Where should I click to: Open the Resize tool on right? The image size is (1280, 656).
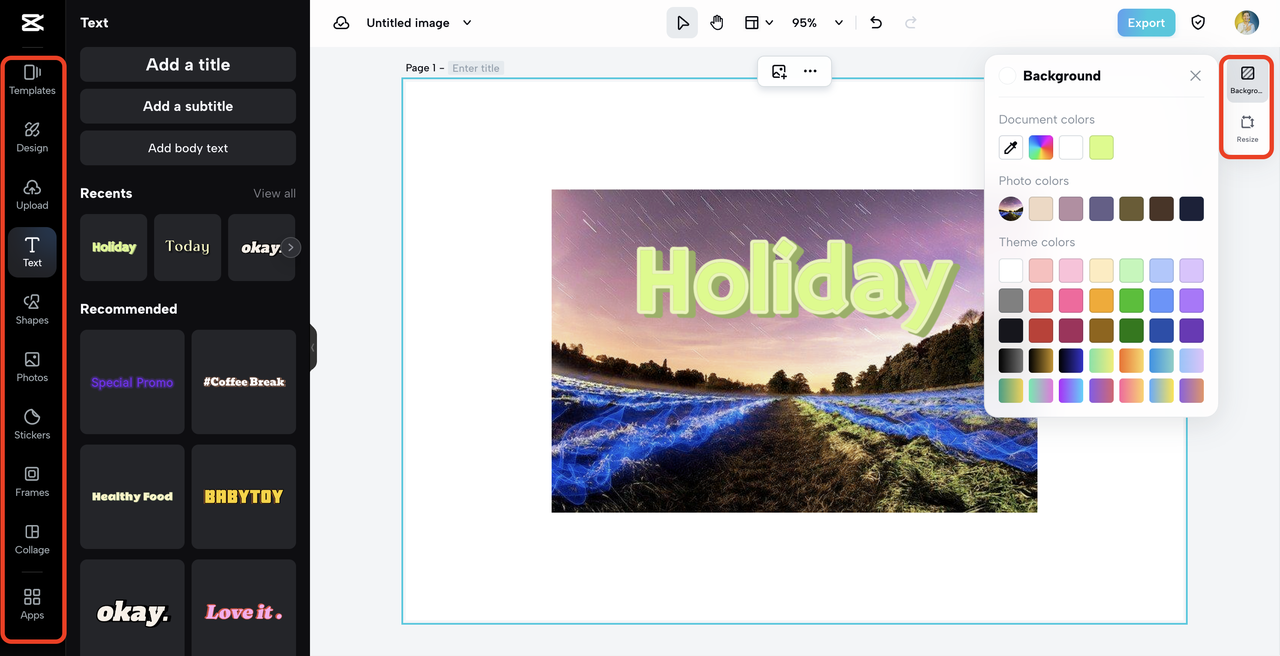click(1247, 129)
